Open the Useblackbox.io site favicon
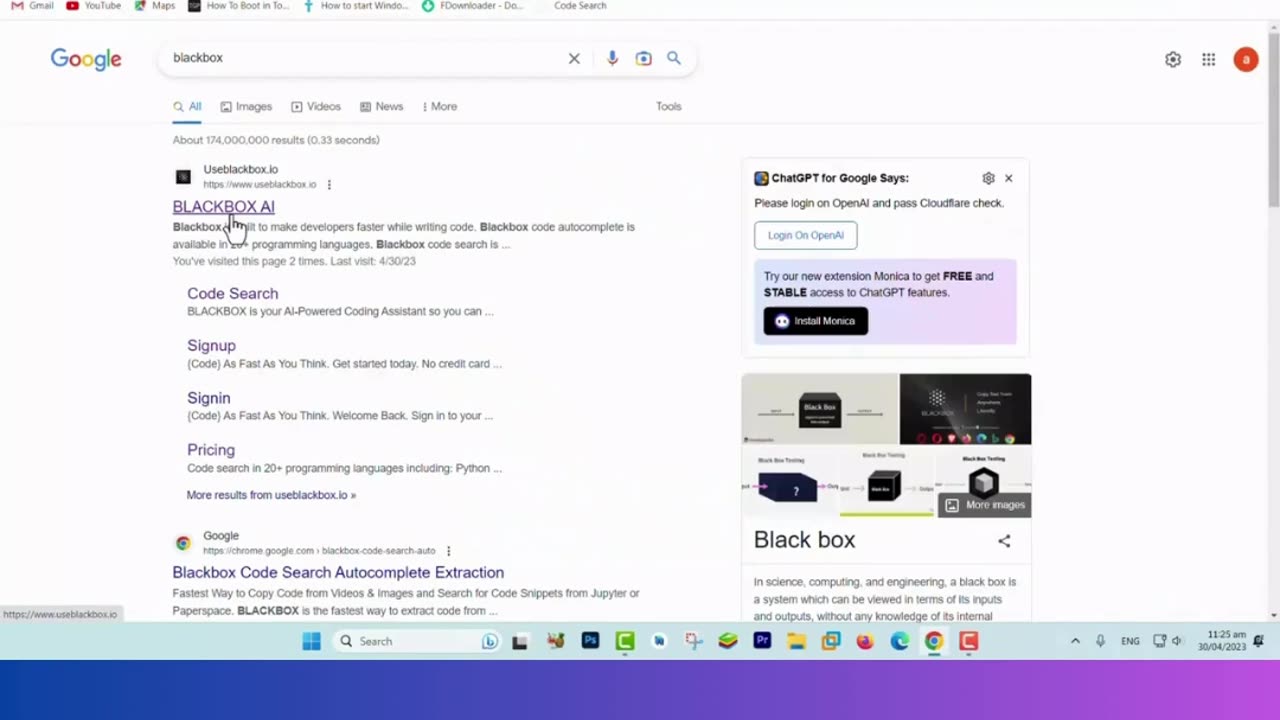Viewport: 1280px width, 720px height. pyautogui.click(x=183, y=177)
